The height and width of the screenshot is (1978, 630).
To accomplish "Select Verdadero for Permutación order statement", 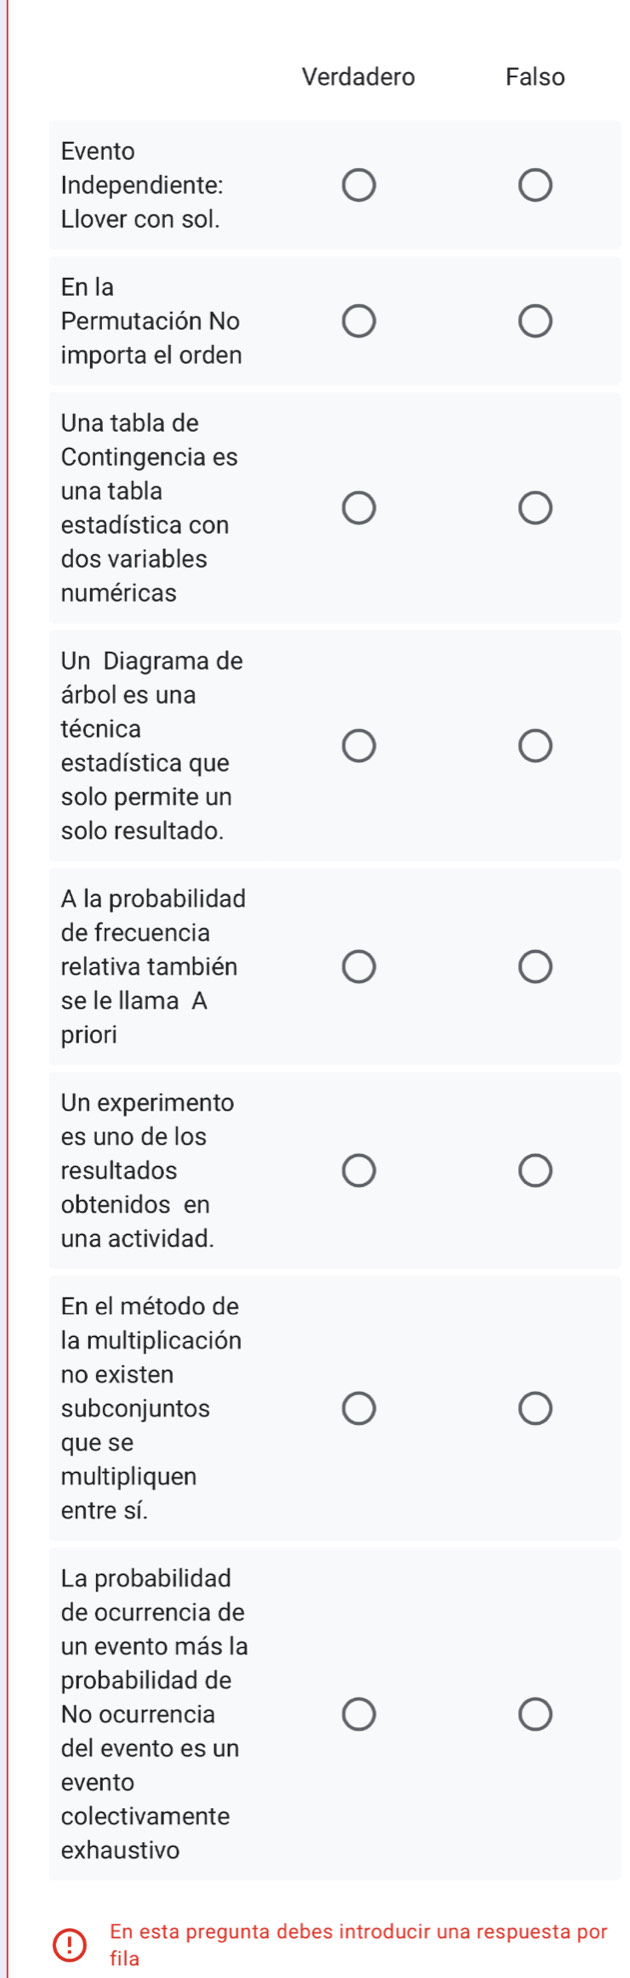I will (x=359, y=322).
